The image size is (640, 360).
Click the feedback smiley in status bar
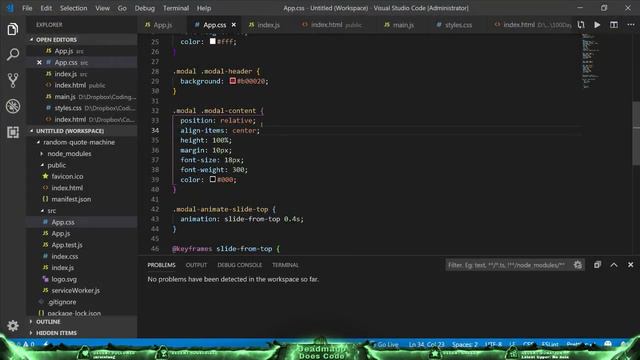point(608,344)
